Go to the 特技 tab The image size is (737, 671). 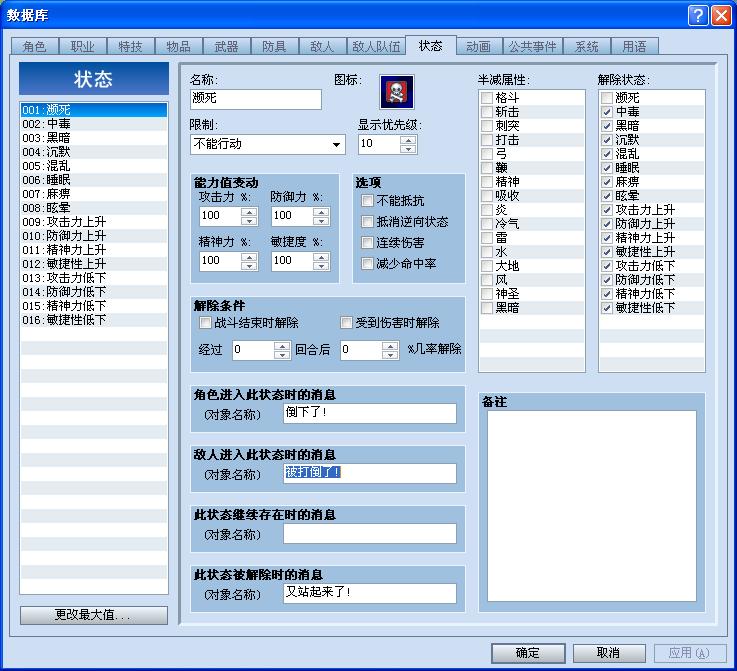click(130, 47)
